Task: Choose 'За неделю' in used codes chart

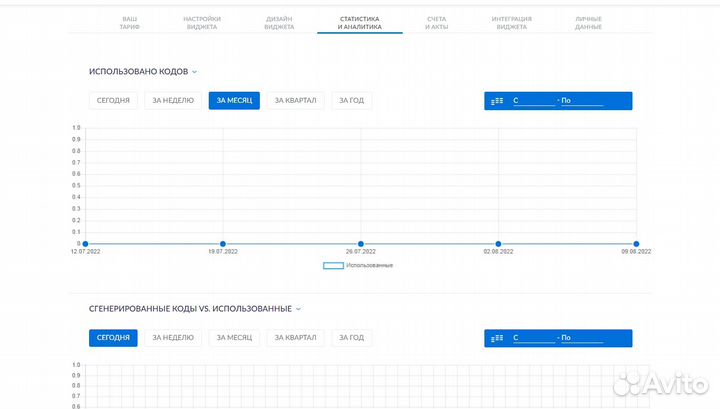Action: coord(171,101)
